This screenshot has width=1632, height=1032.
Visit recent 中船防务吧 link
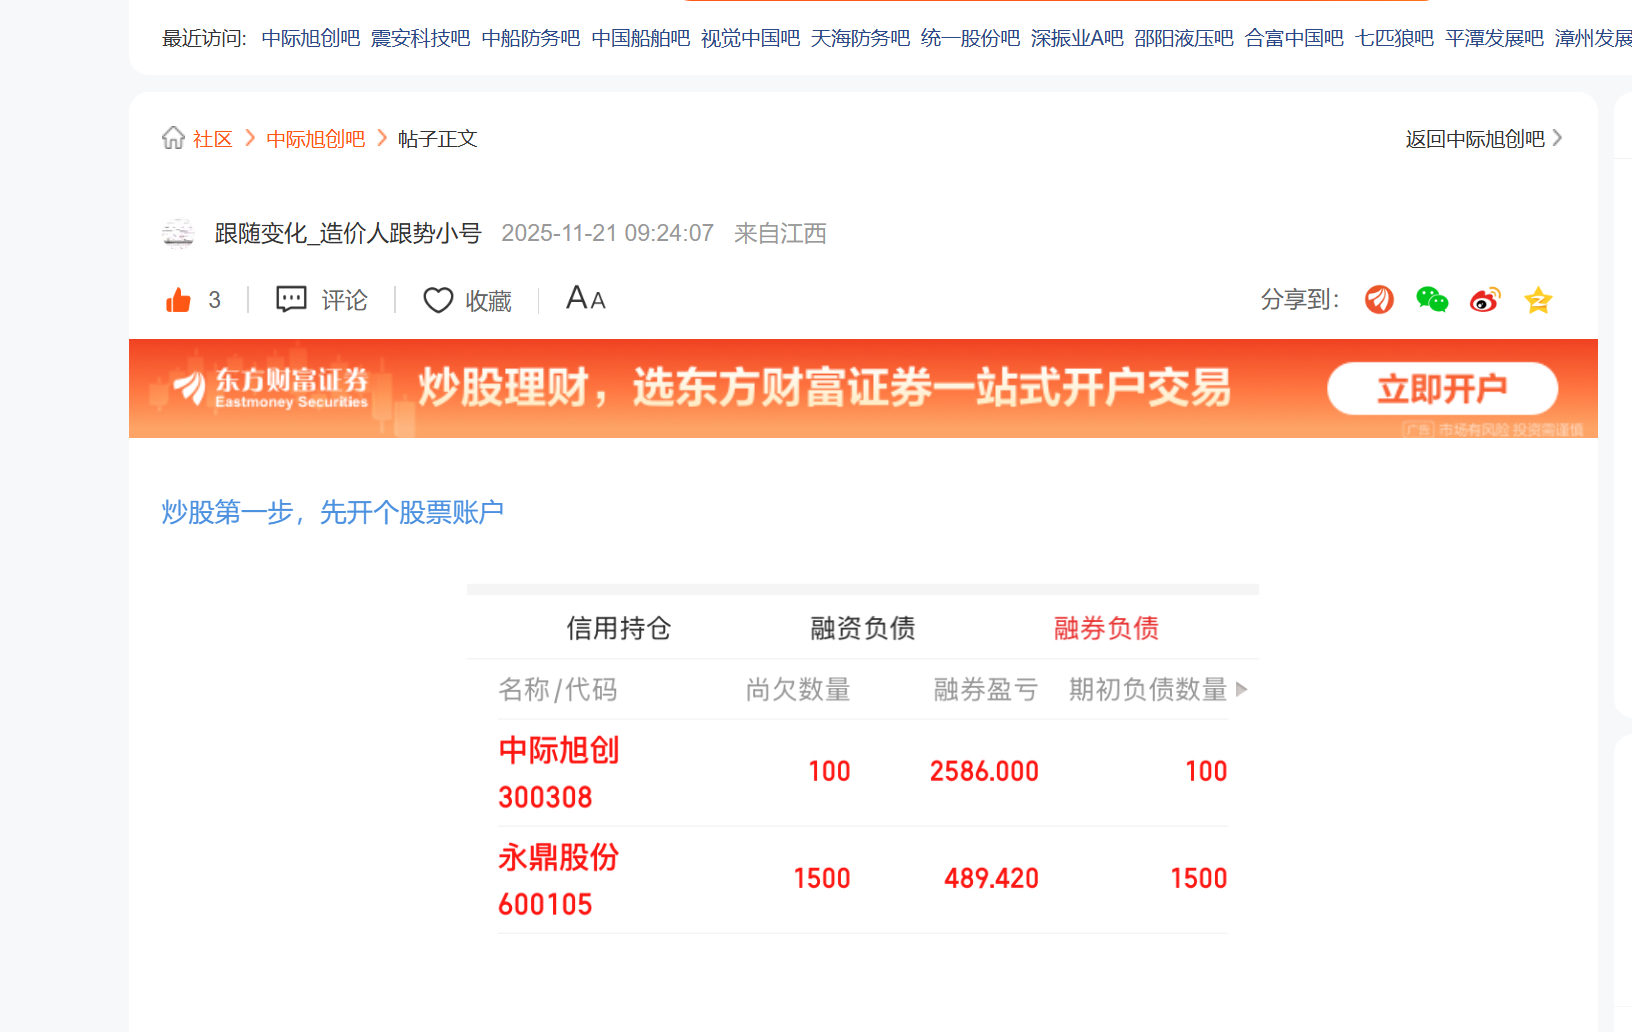coord(531,38)
